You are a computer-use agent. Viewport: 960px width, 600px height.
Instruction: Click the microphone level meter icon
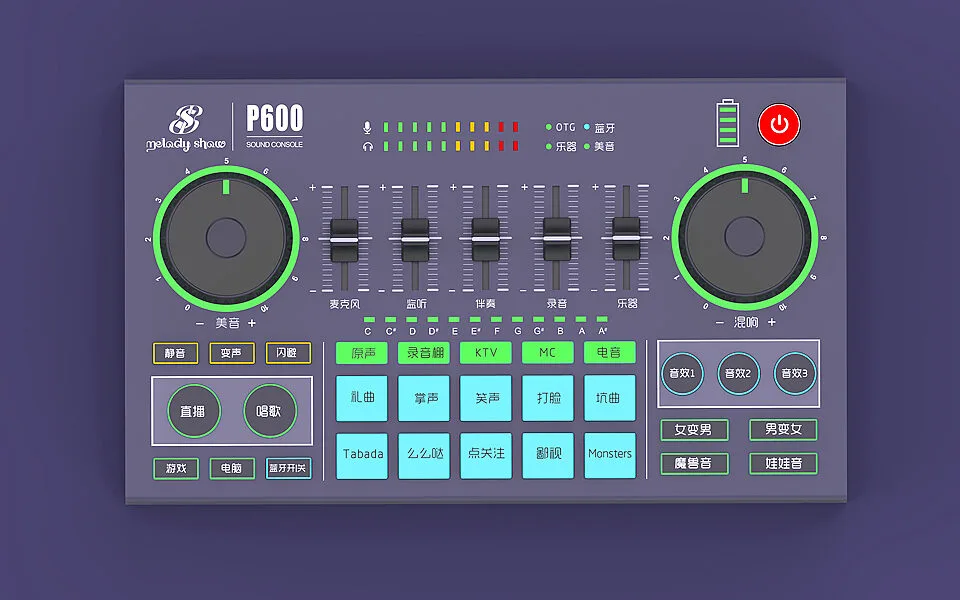[367, 127]
